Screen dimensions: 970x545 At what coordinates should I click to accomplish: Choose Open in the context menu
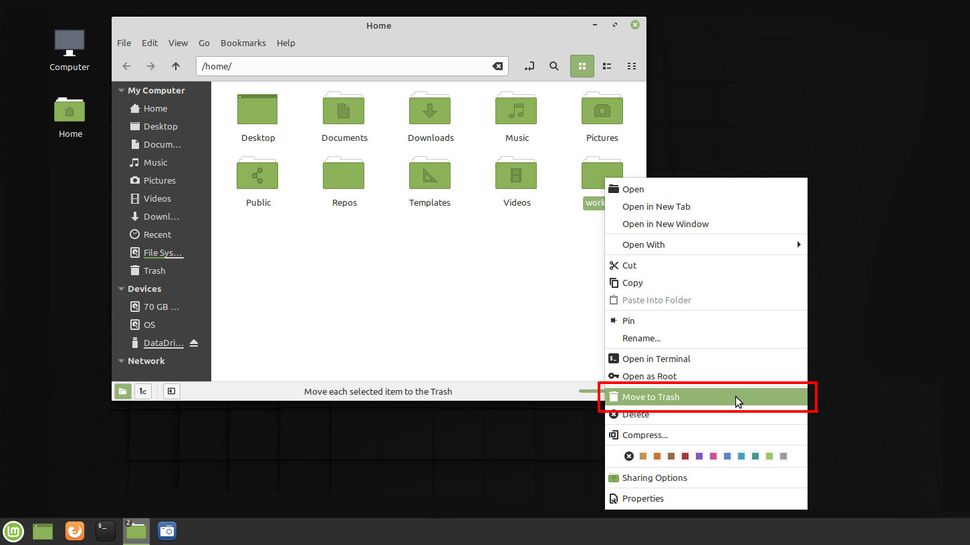tap(706, 189)
